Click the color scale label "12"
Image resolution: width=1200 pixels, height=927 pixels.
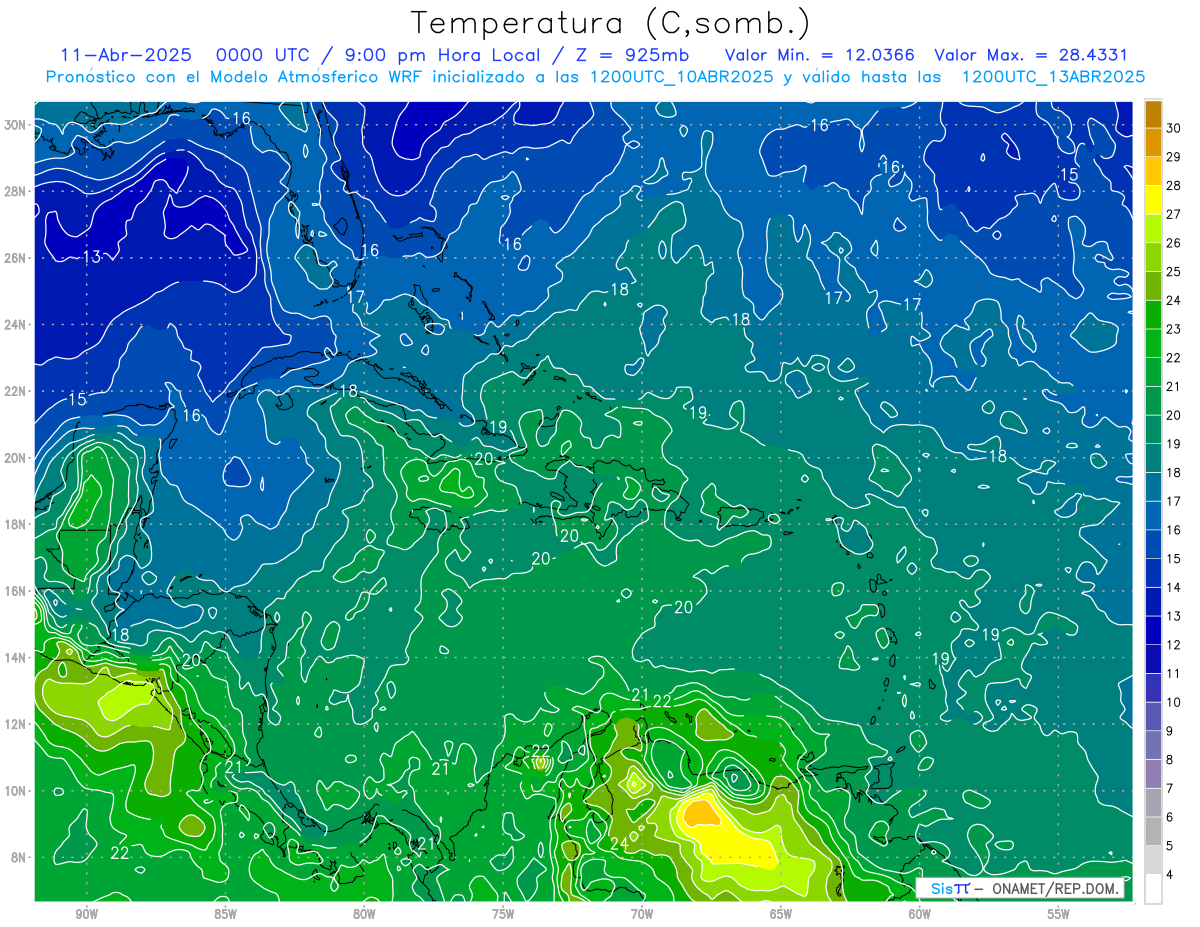point(1174,645)
